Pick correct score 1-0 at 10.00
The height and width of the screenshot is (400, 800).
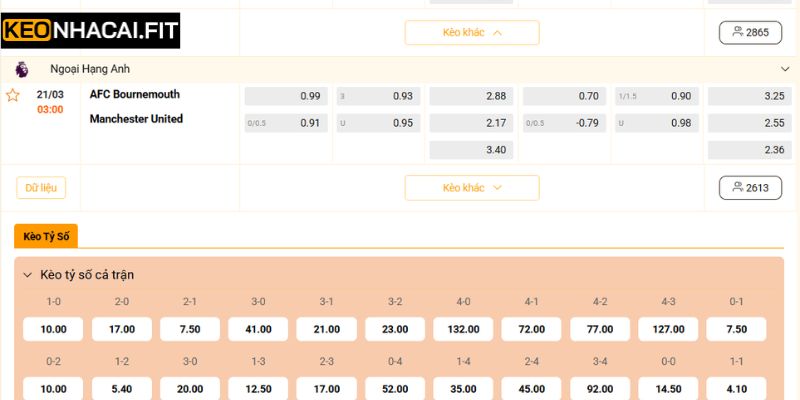tap(53, 329)
